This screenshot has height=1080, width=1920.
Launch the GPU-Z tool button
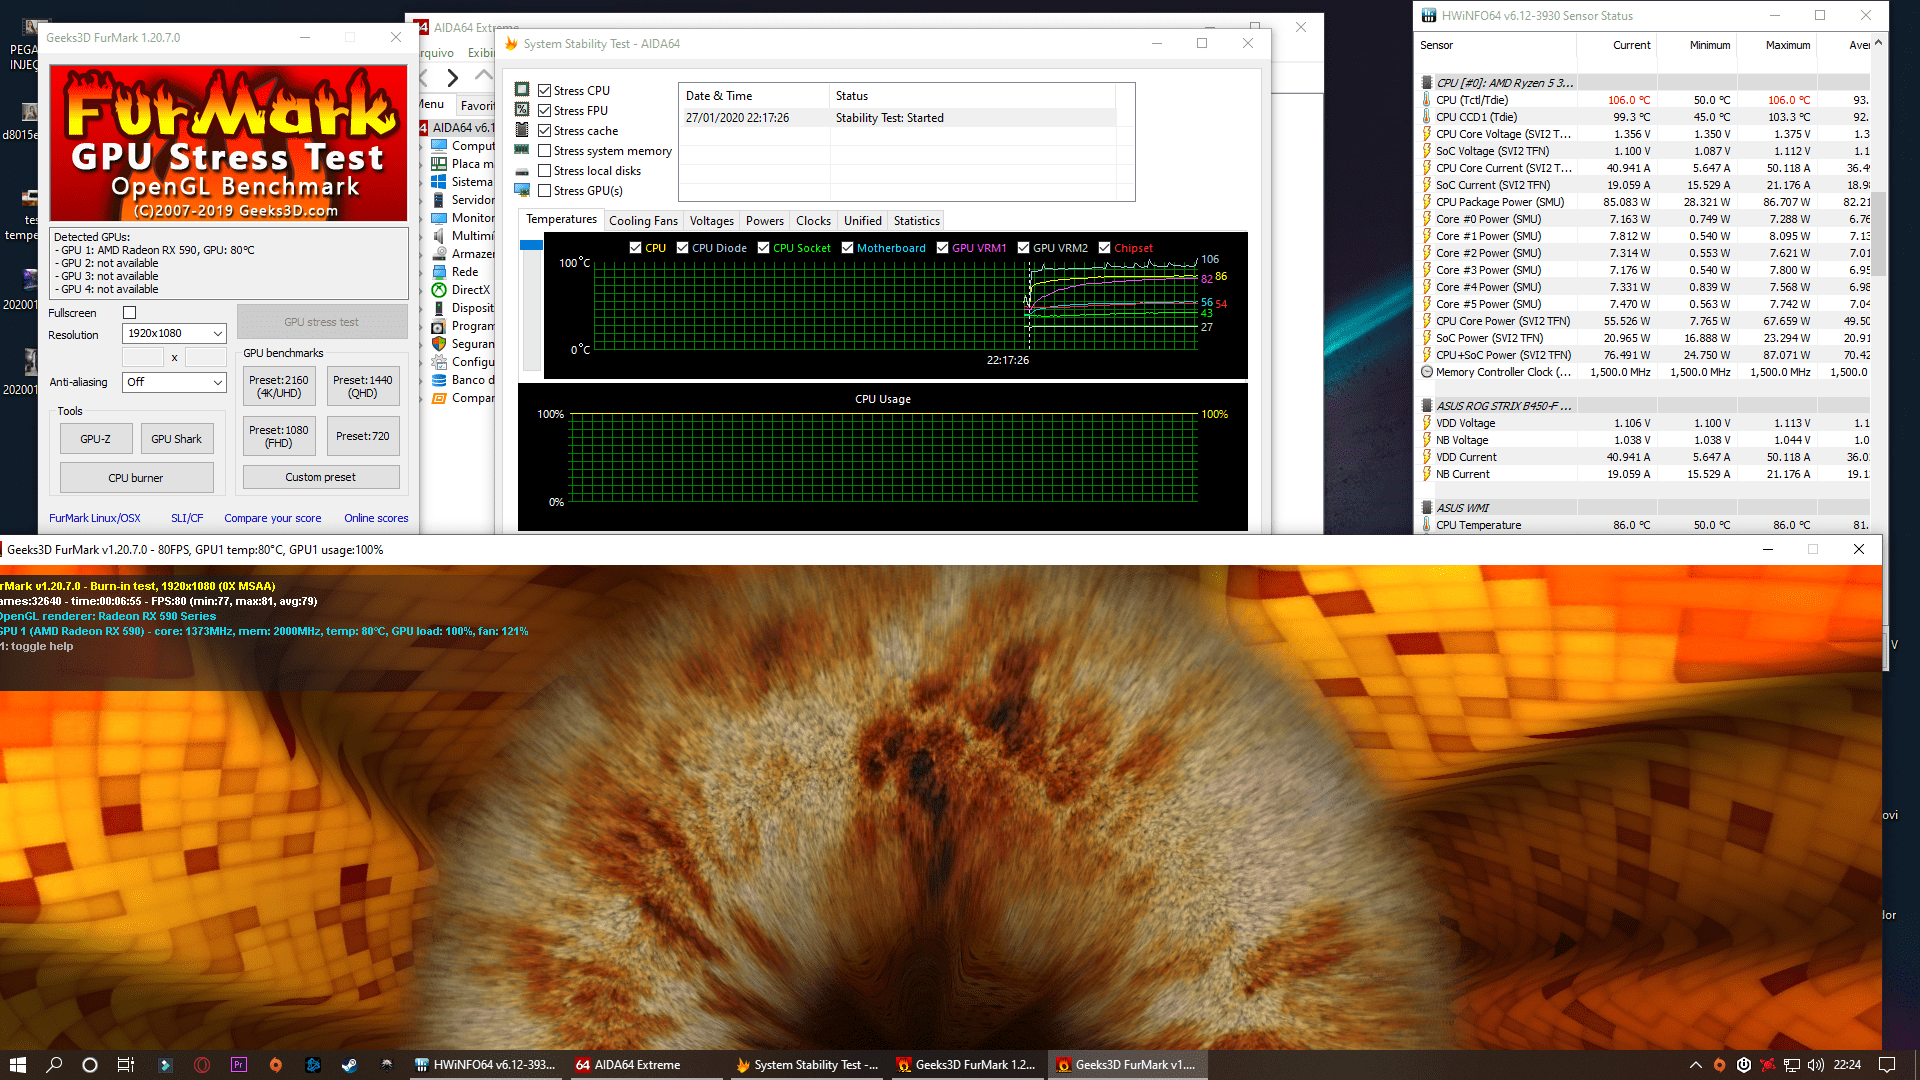coord(96,439)
